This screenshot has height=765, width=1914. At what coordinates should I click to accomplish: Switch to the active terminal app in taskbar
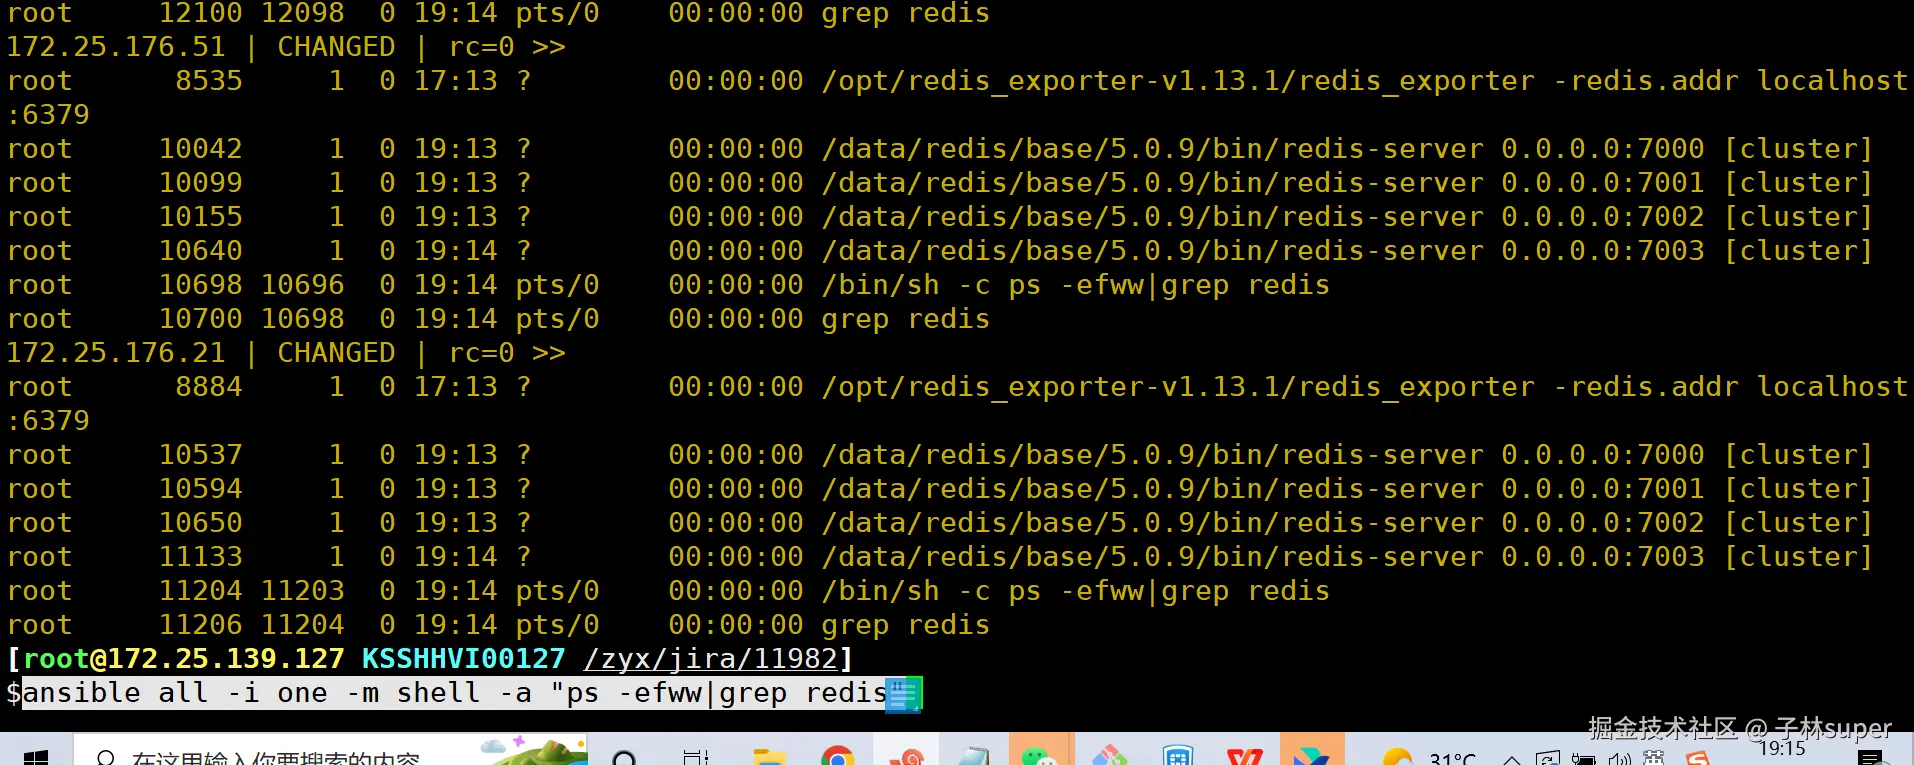click(x=1312, y=755)
